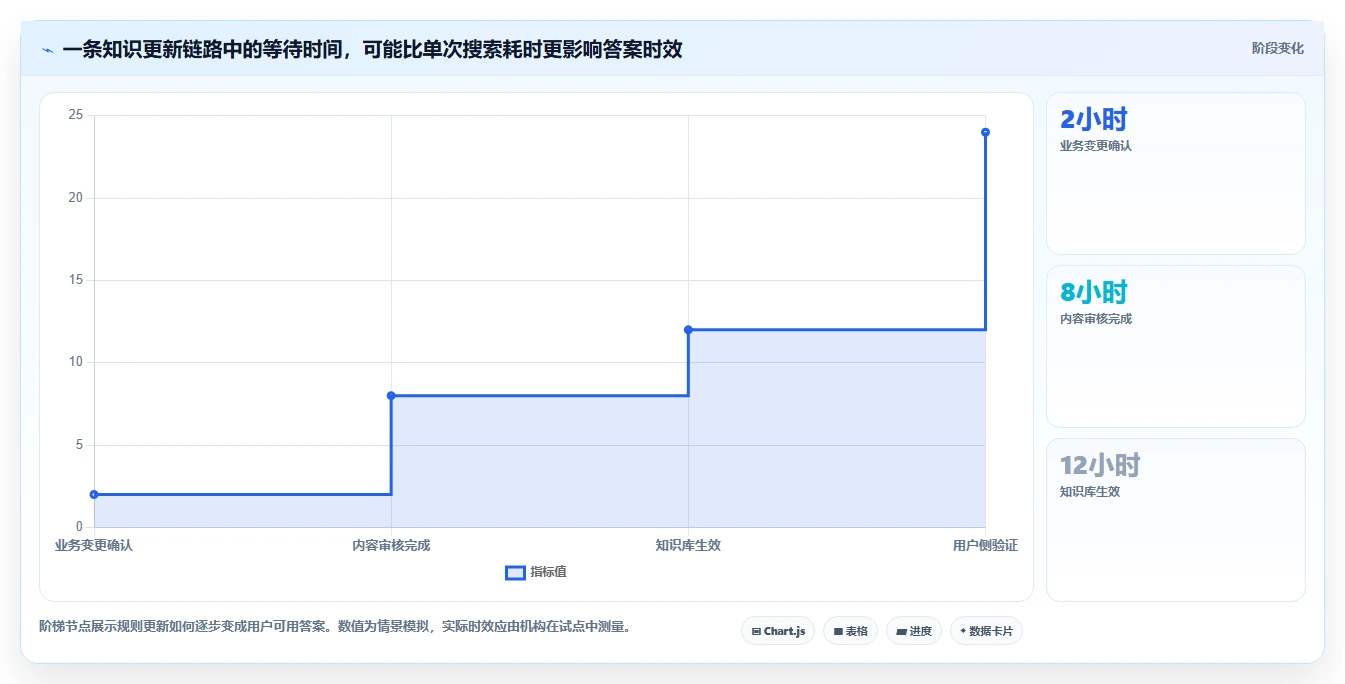Click 业务变更确认 label under 2小时
The height and width of the screenshot is (684, 1345).
[x=1096, y=146]
